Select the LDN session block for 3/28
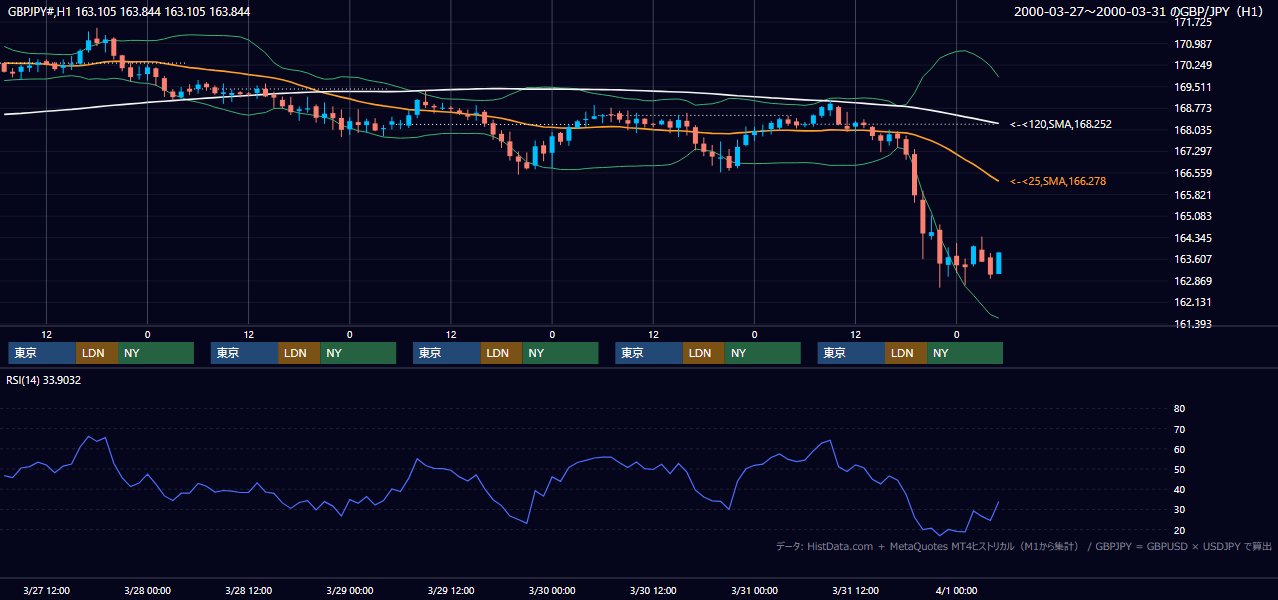Image resolution: width=1278 pixels, height=600 pixels. (x=299, y=353)
